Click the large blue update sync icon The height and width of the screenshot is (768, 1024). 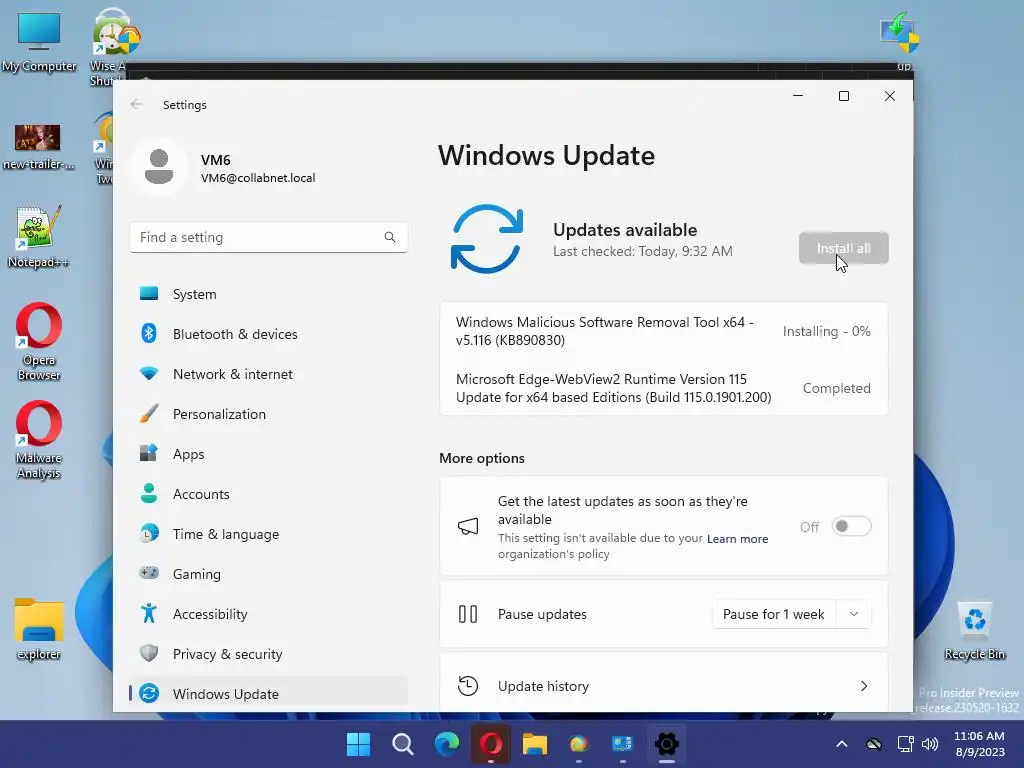[487, 239]
